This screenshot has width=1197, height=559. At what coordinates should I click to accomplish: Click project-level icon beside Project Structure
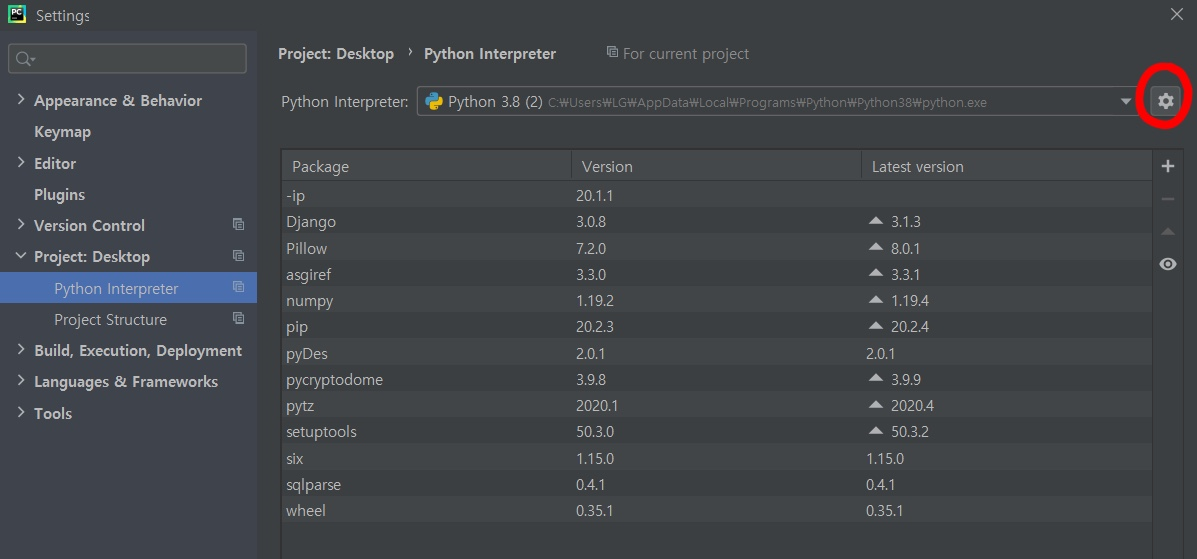(x=238, y=318)
